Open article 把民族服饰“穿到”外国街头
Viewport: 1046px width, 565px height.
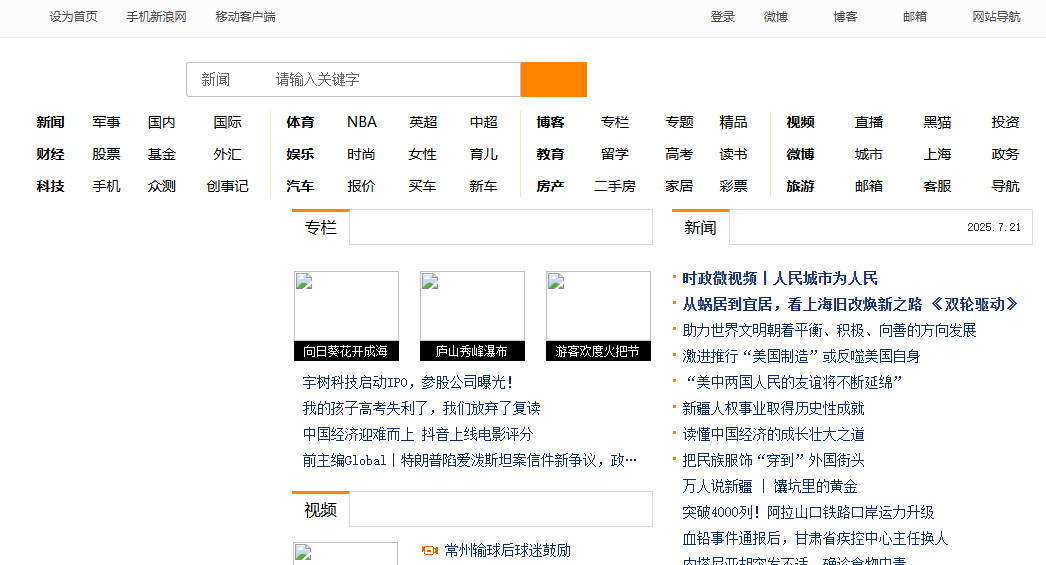[x=773, y=460]
